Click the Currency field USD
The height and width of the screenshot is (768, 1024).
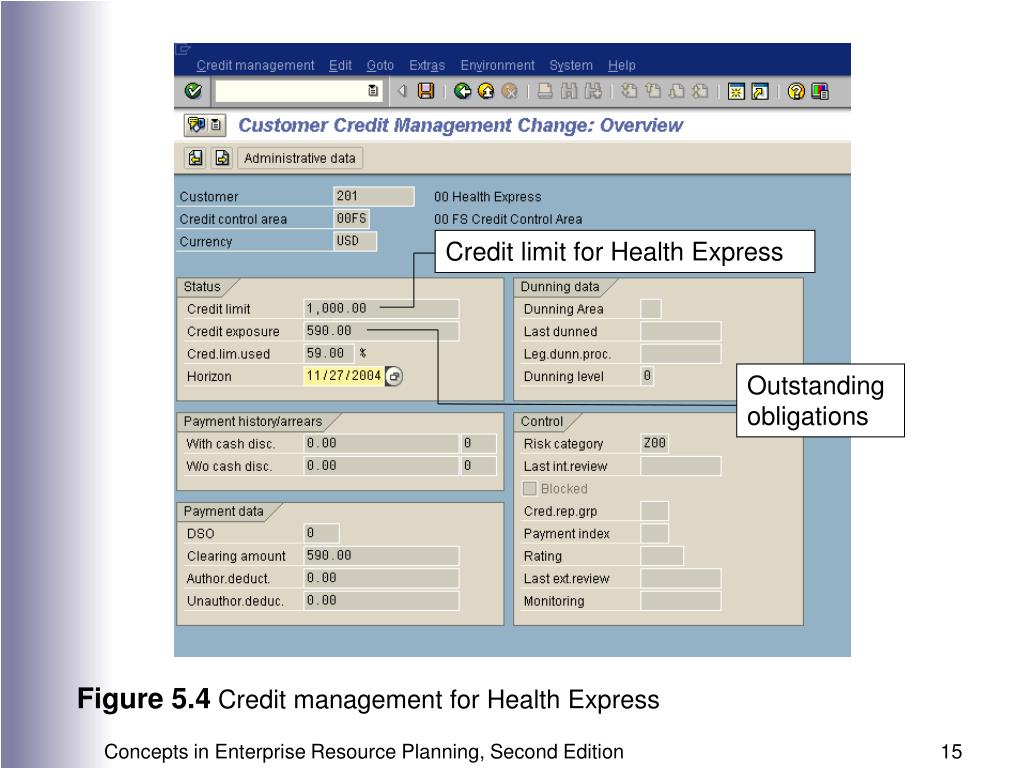pyautogui.click(x=355, y=241)
